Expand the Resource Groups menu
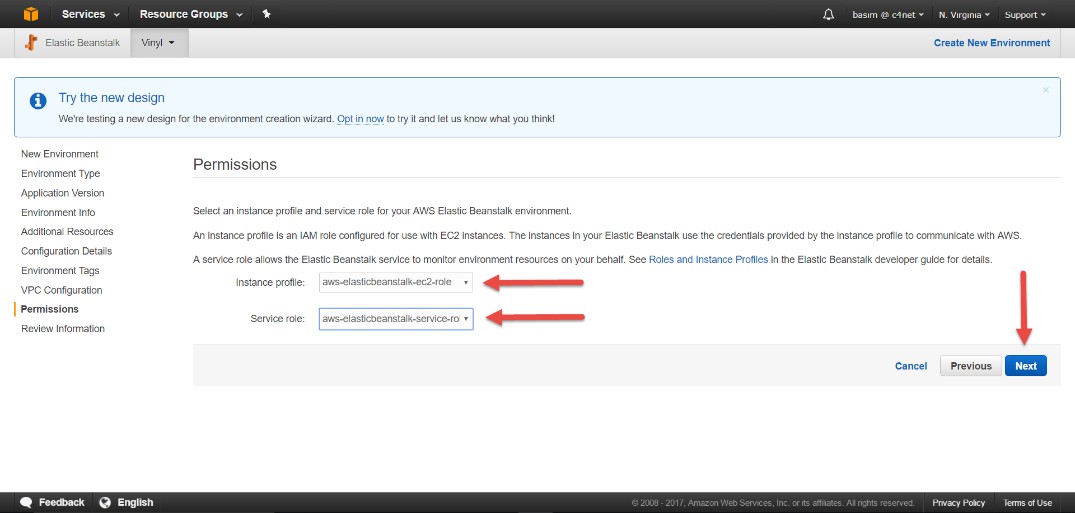1075x513 pixels. pyautogui.click(x=191, y=14)
